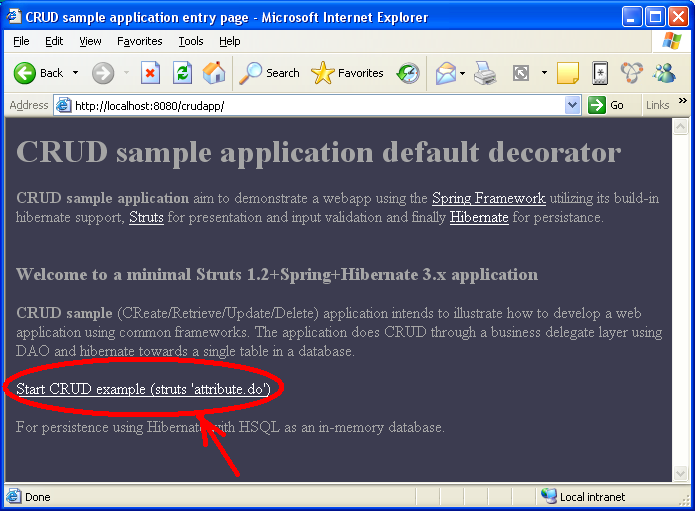Open the Struts link

point(146,217)
